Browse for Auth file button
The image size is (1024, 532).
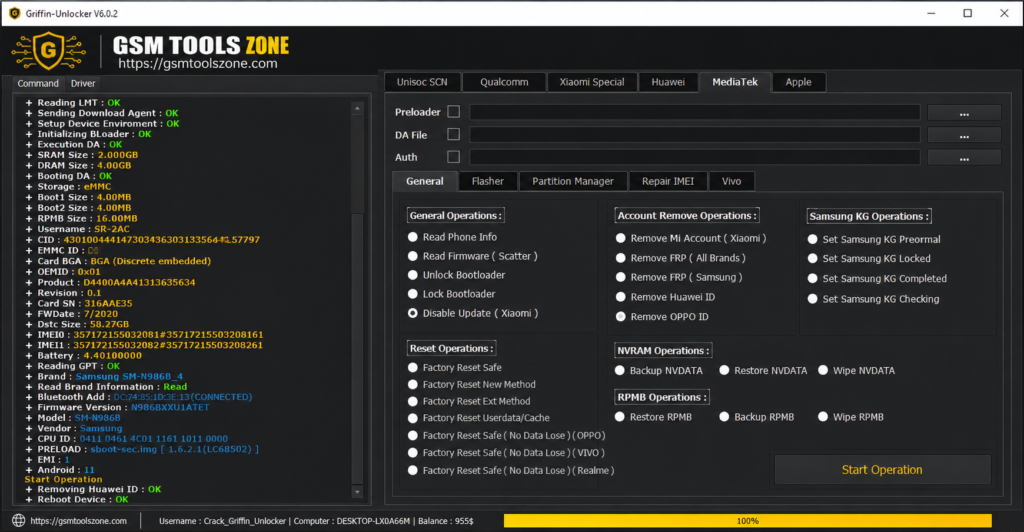tap(964, 157)
